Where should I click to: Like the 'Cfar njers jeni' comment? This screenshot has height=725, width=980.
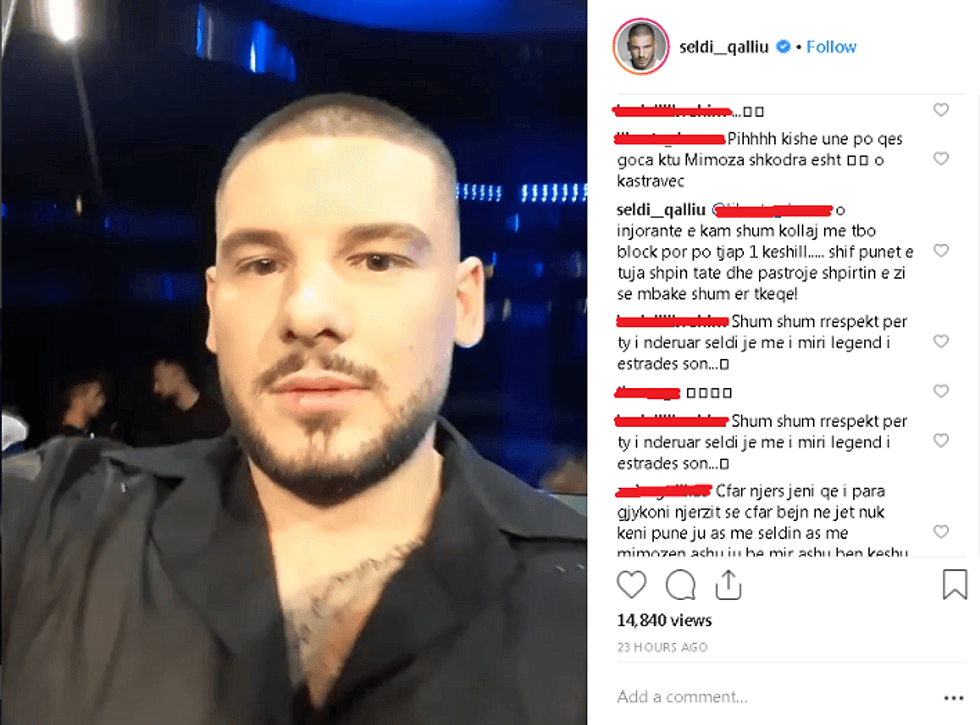pyautogui.click(x=941, y=532)
